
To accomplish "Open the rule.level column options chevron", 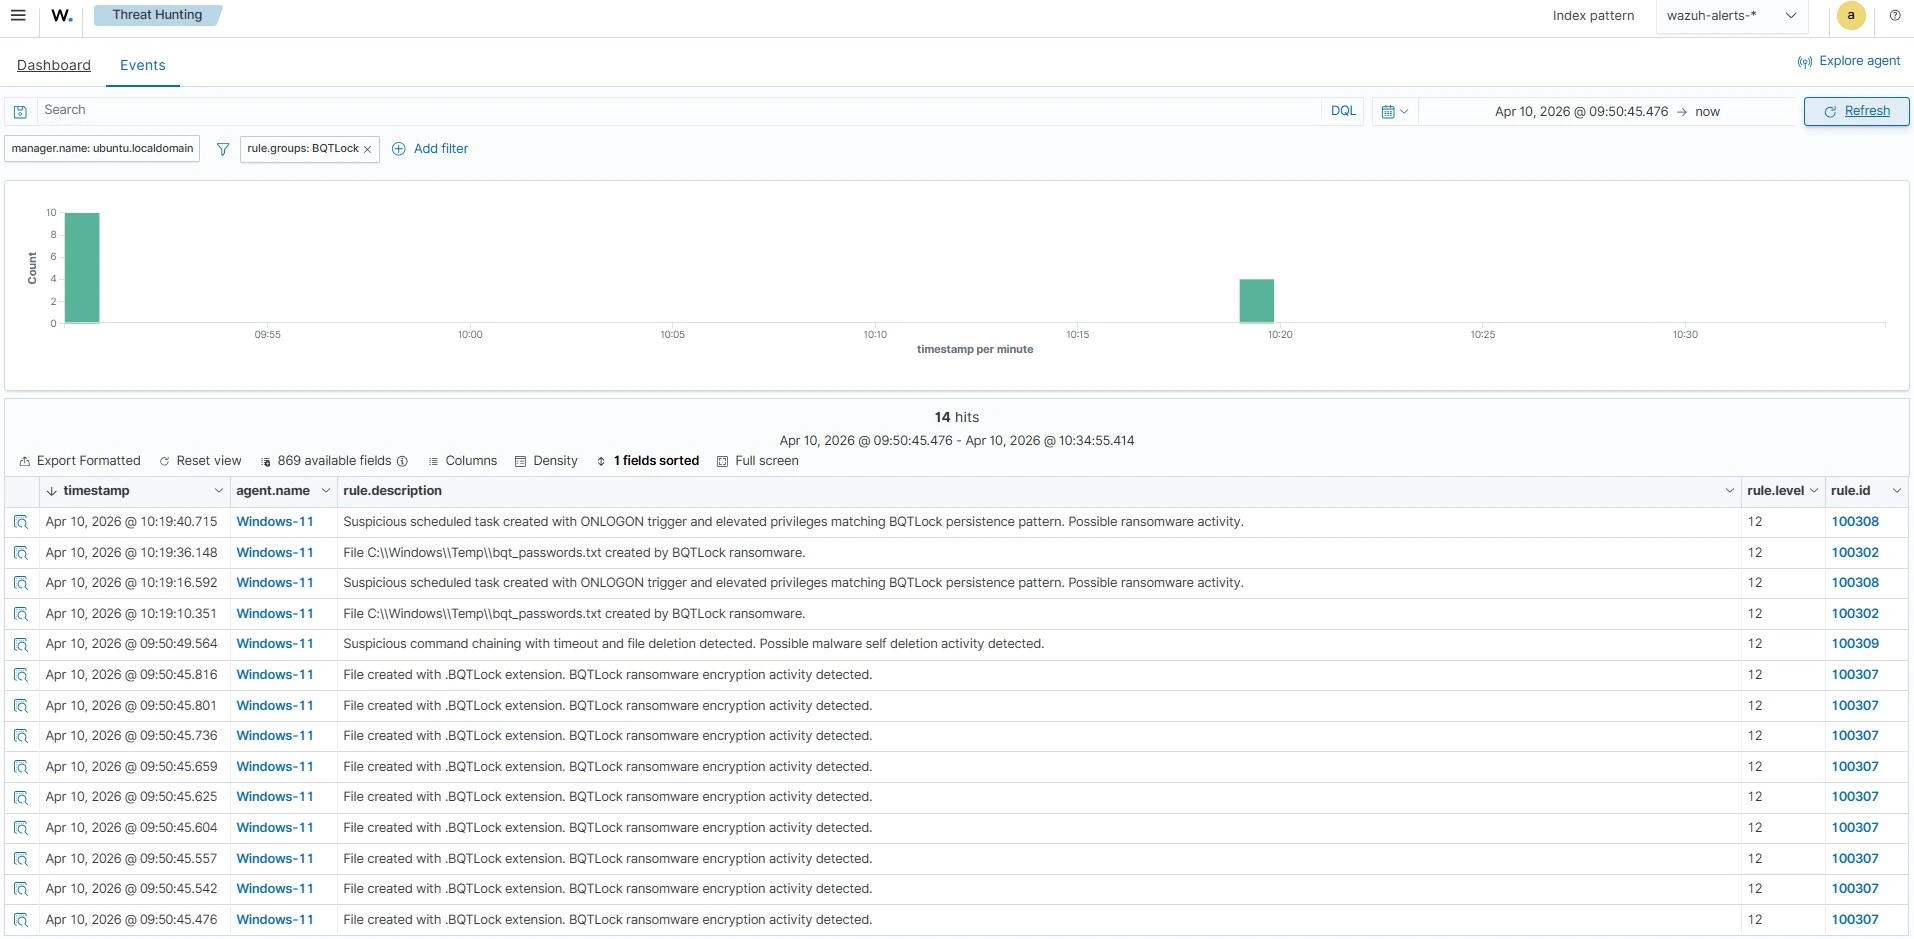I will tap(1814, 490).
